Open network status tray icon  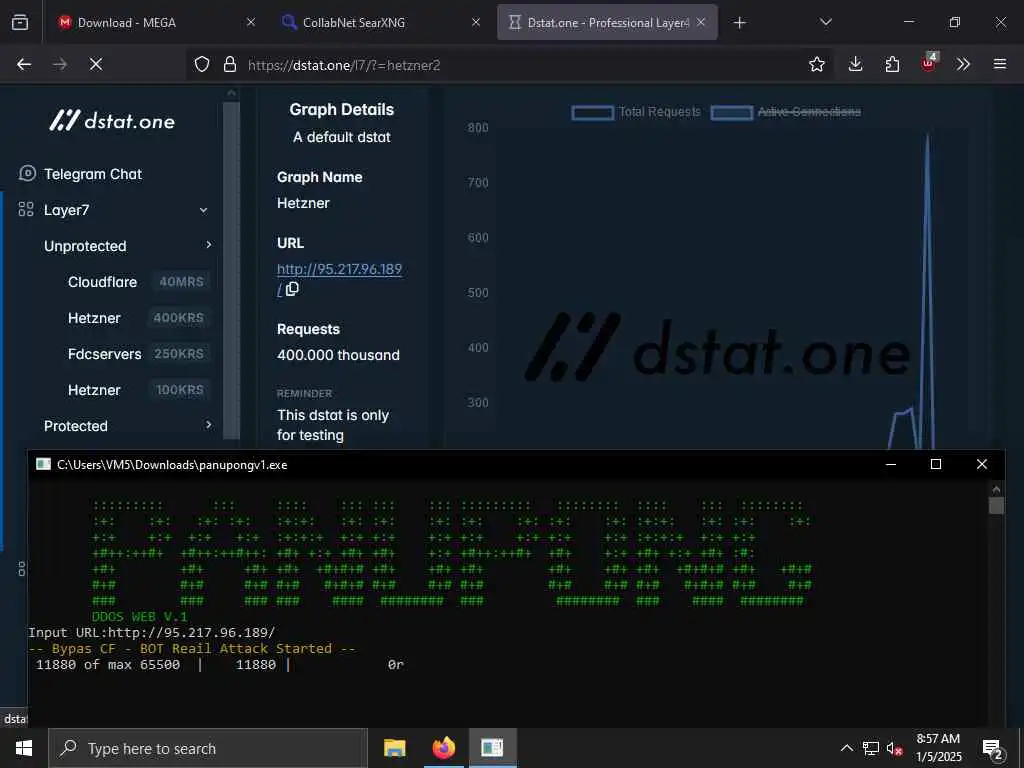[x=871, y=748]
